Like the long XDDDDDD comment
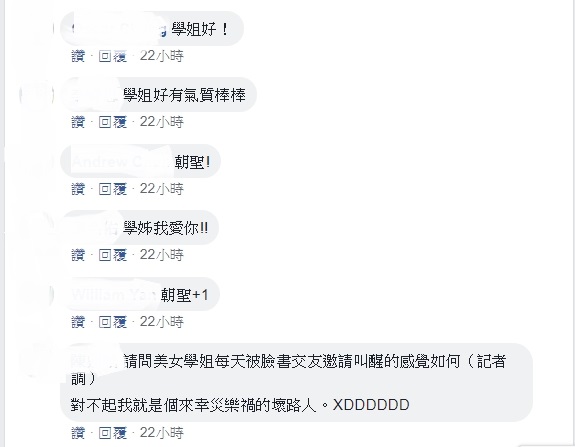 [x=78, y=433]
